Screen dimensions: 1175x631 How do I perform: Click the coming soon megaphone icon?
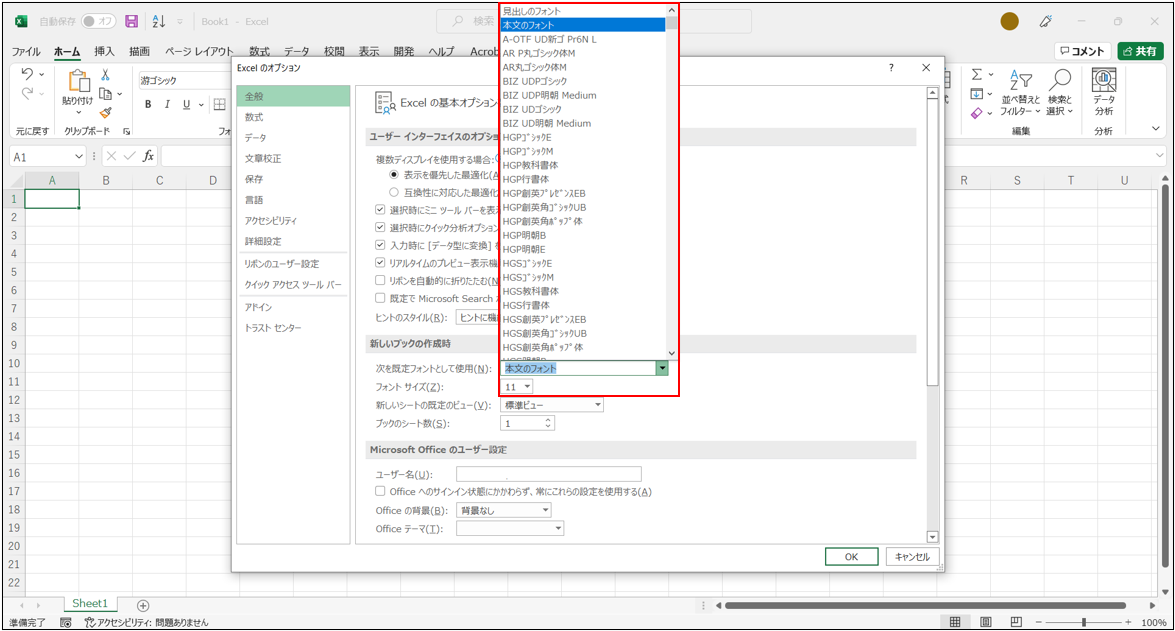click(1045, 22)
